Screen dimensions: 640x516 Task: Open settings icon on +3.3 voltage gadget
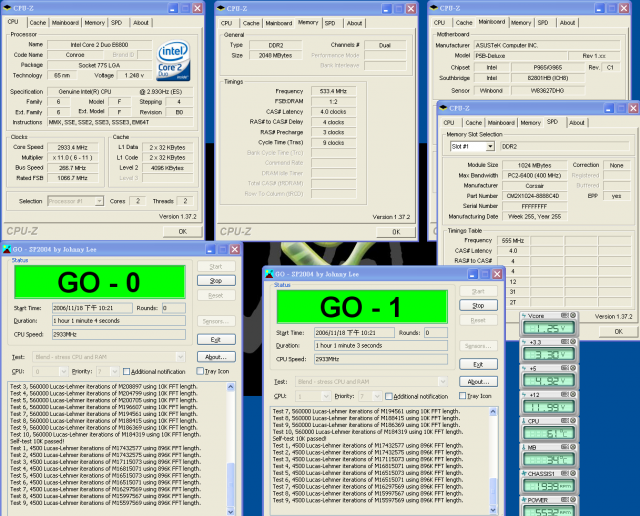(565, 342)
